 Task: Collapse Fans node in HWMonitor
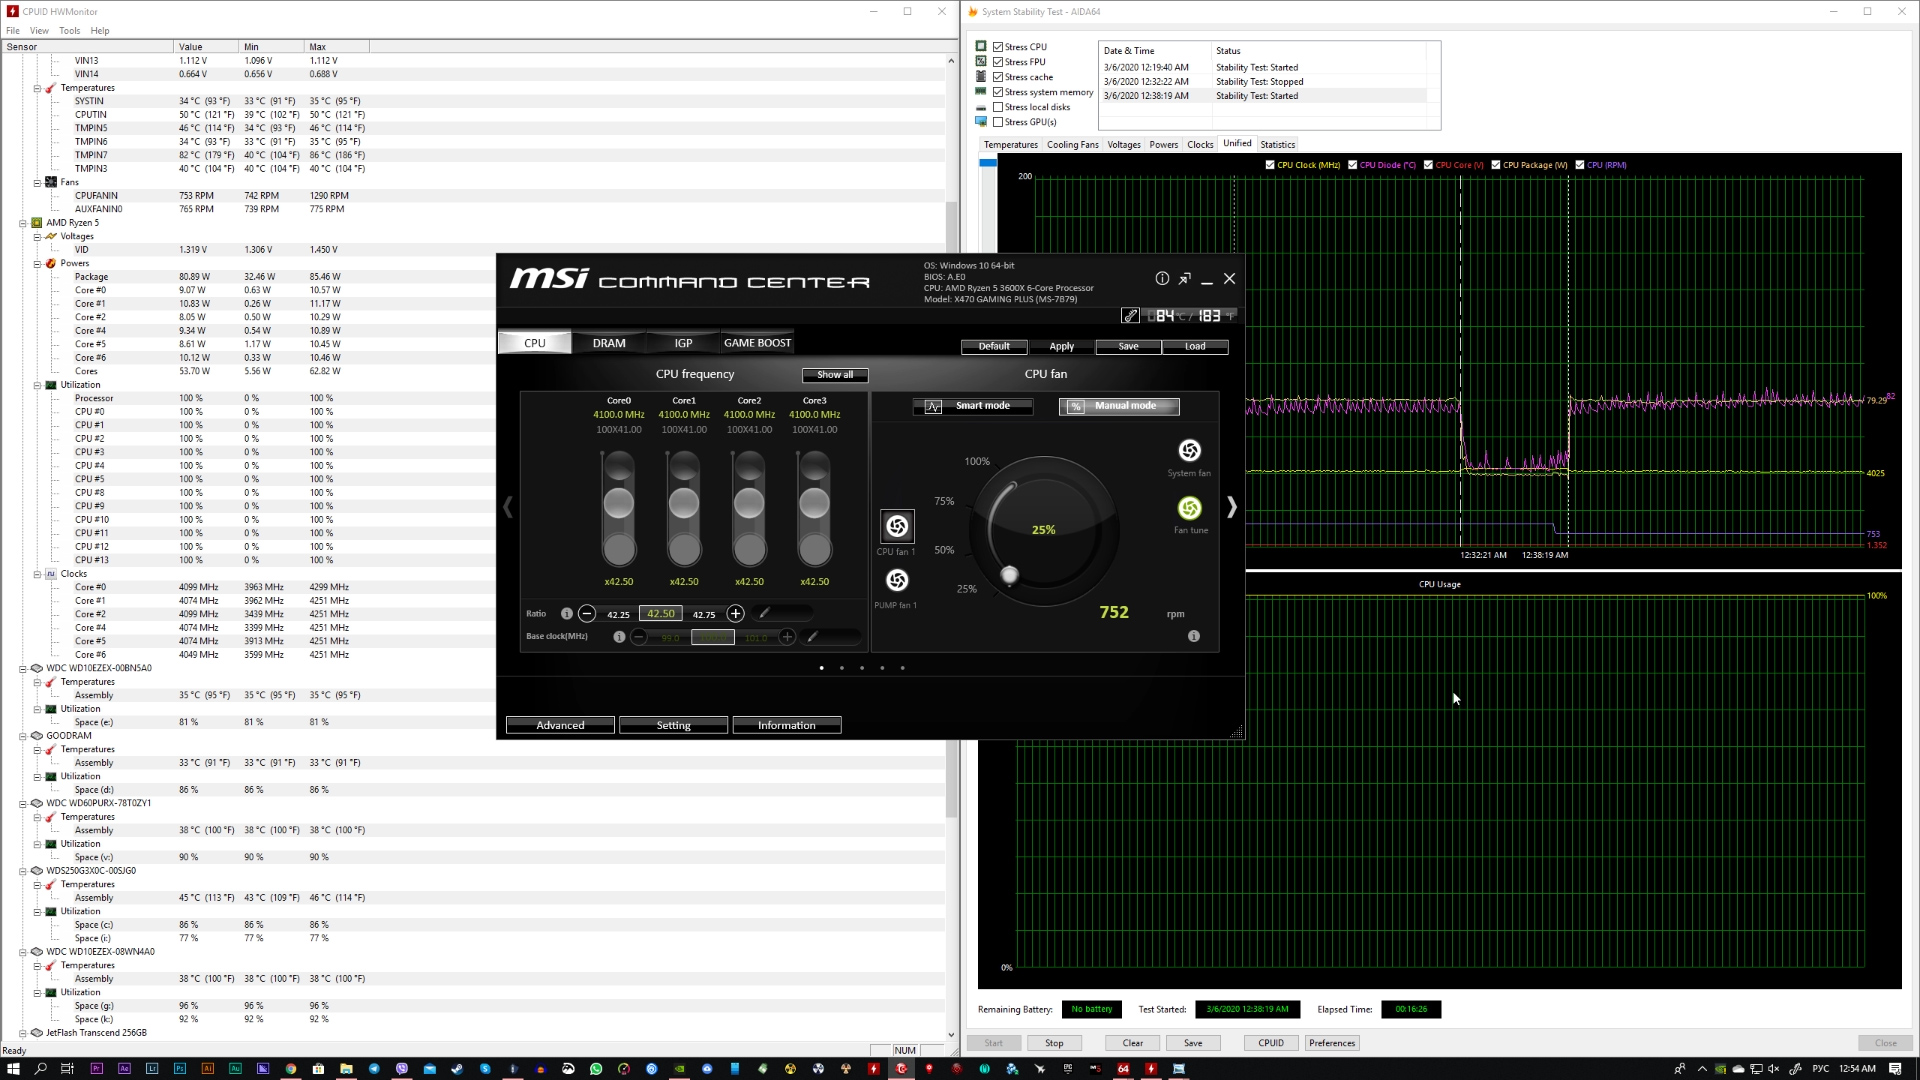(x=37, y=182)
